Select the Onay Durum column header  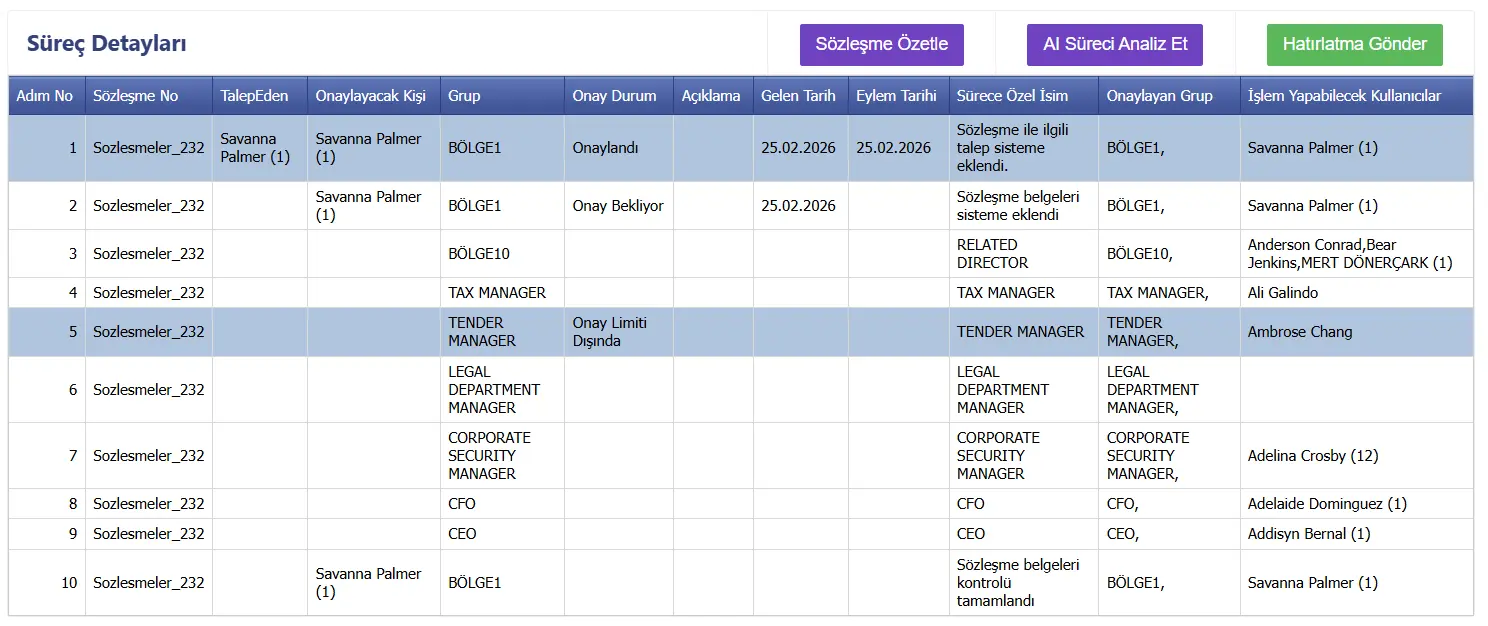[x=614, y=96]
